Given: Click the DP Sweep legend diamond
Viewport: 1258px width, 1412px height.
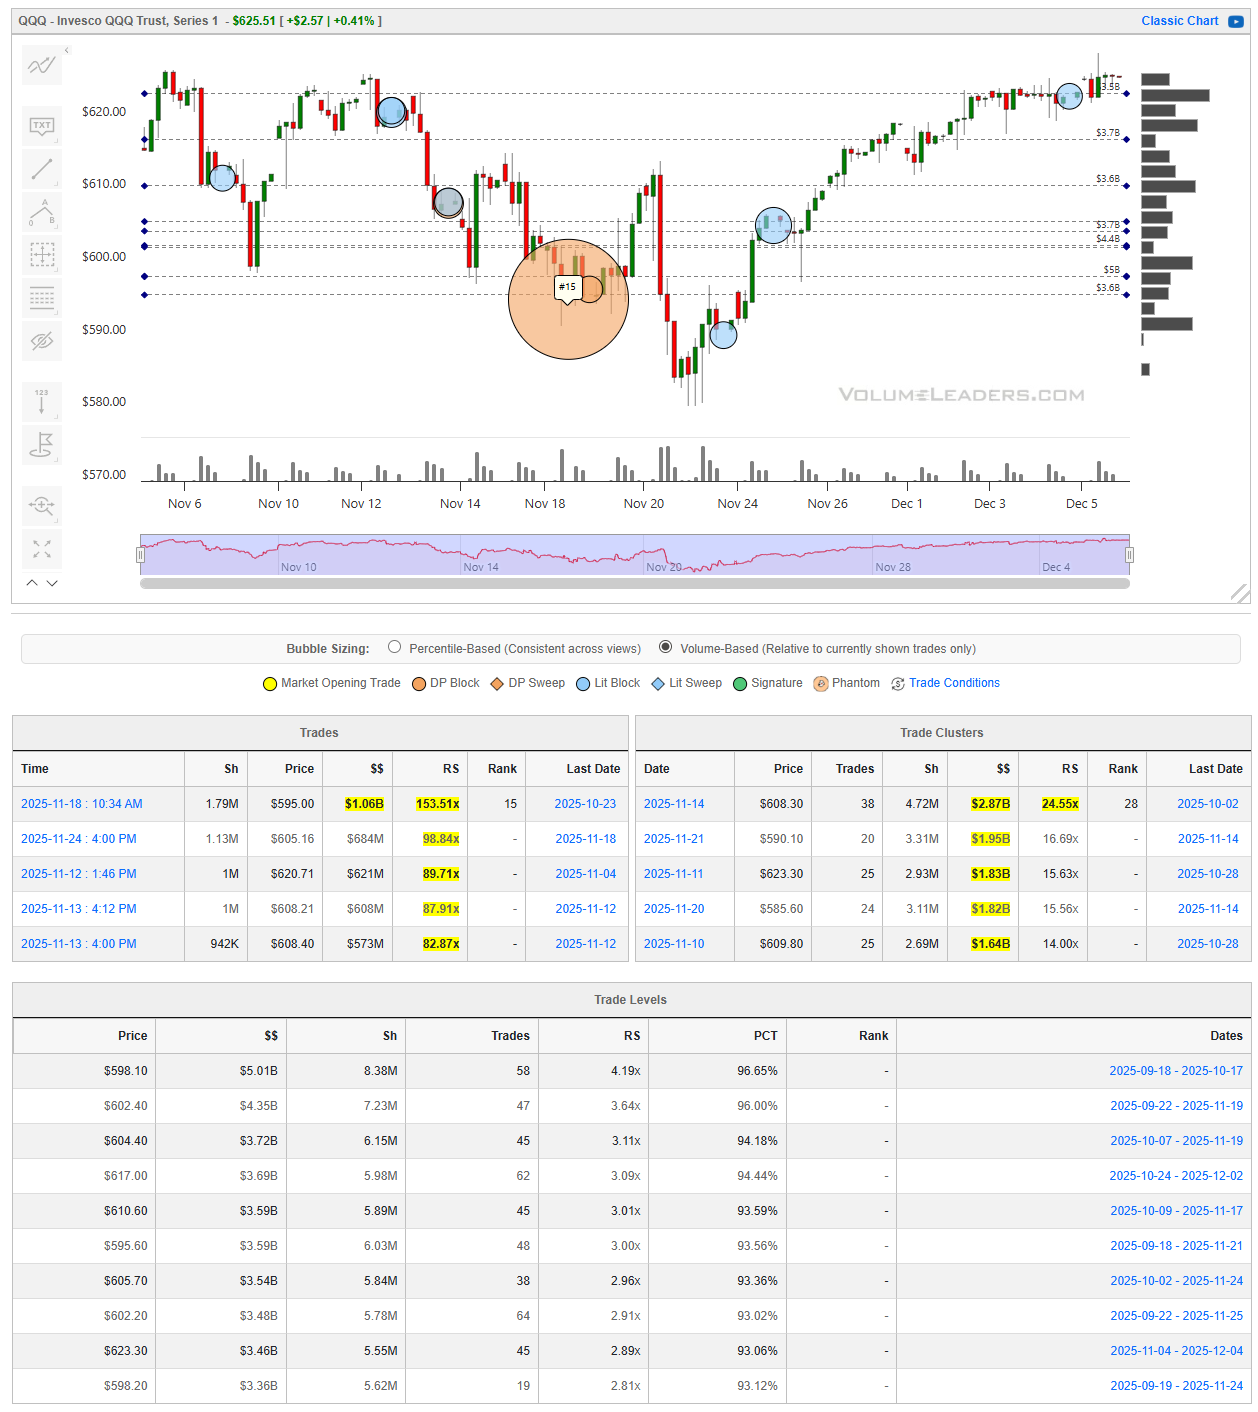Looking at the screenshot, I should tap(497, 684).
